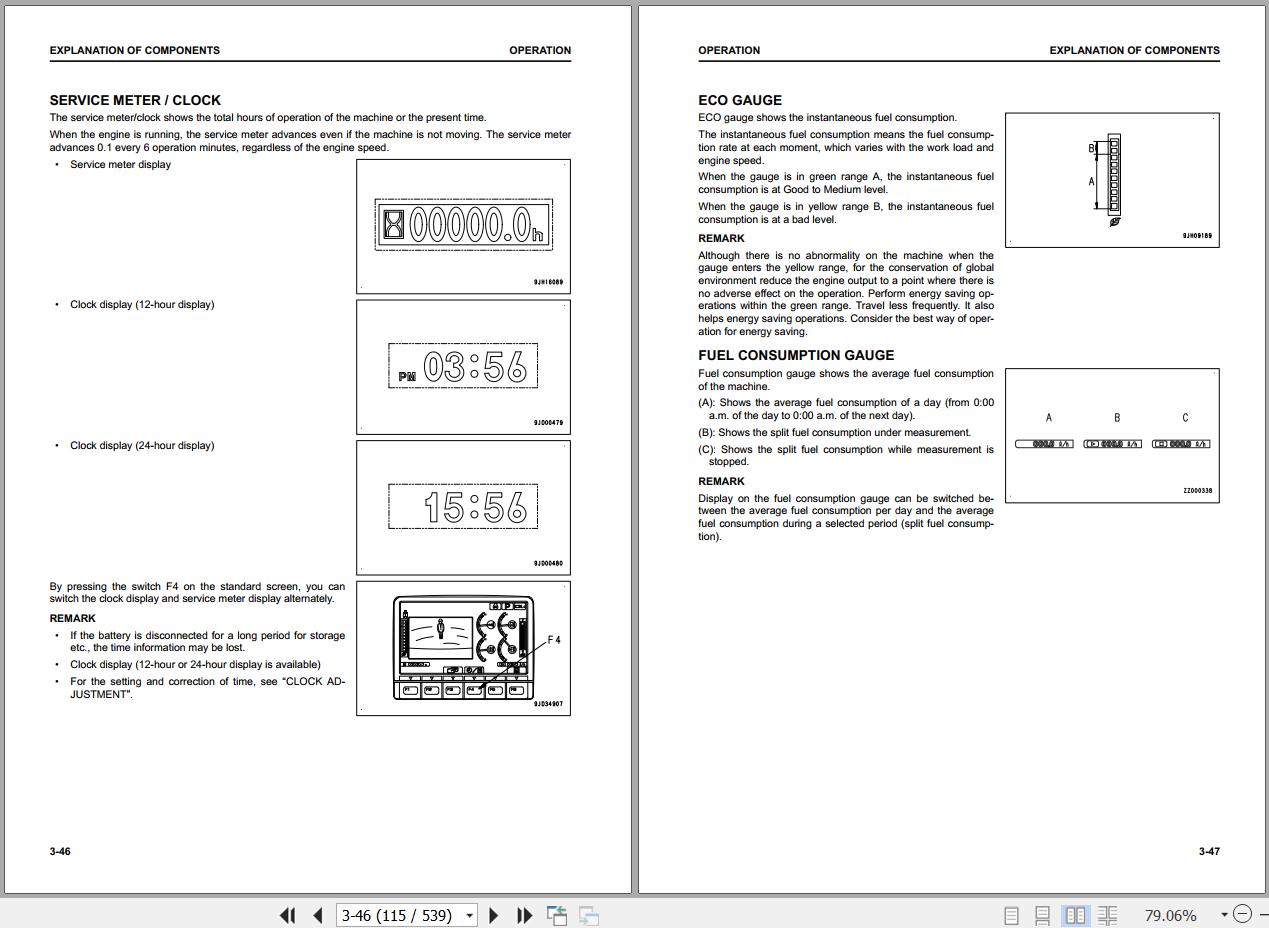This screenshot has width=1269, height=928.
Task: Click 'Clock display (24-hour display)' bullet text
Action: tap(142, 445)
